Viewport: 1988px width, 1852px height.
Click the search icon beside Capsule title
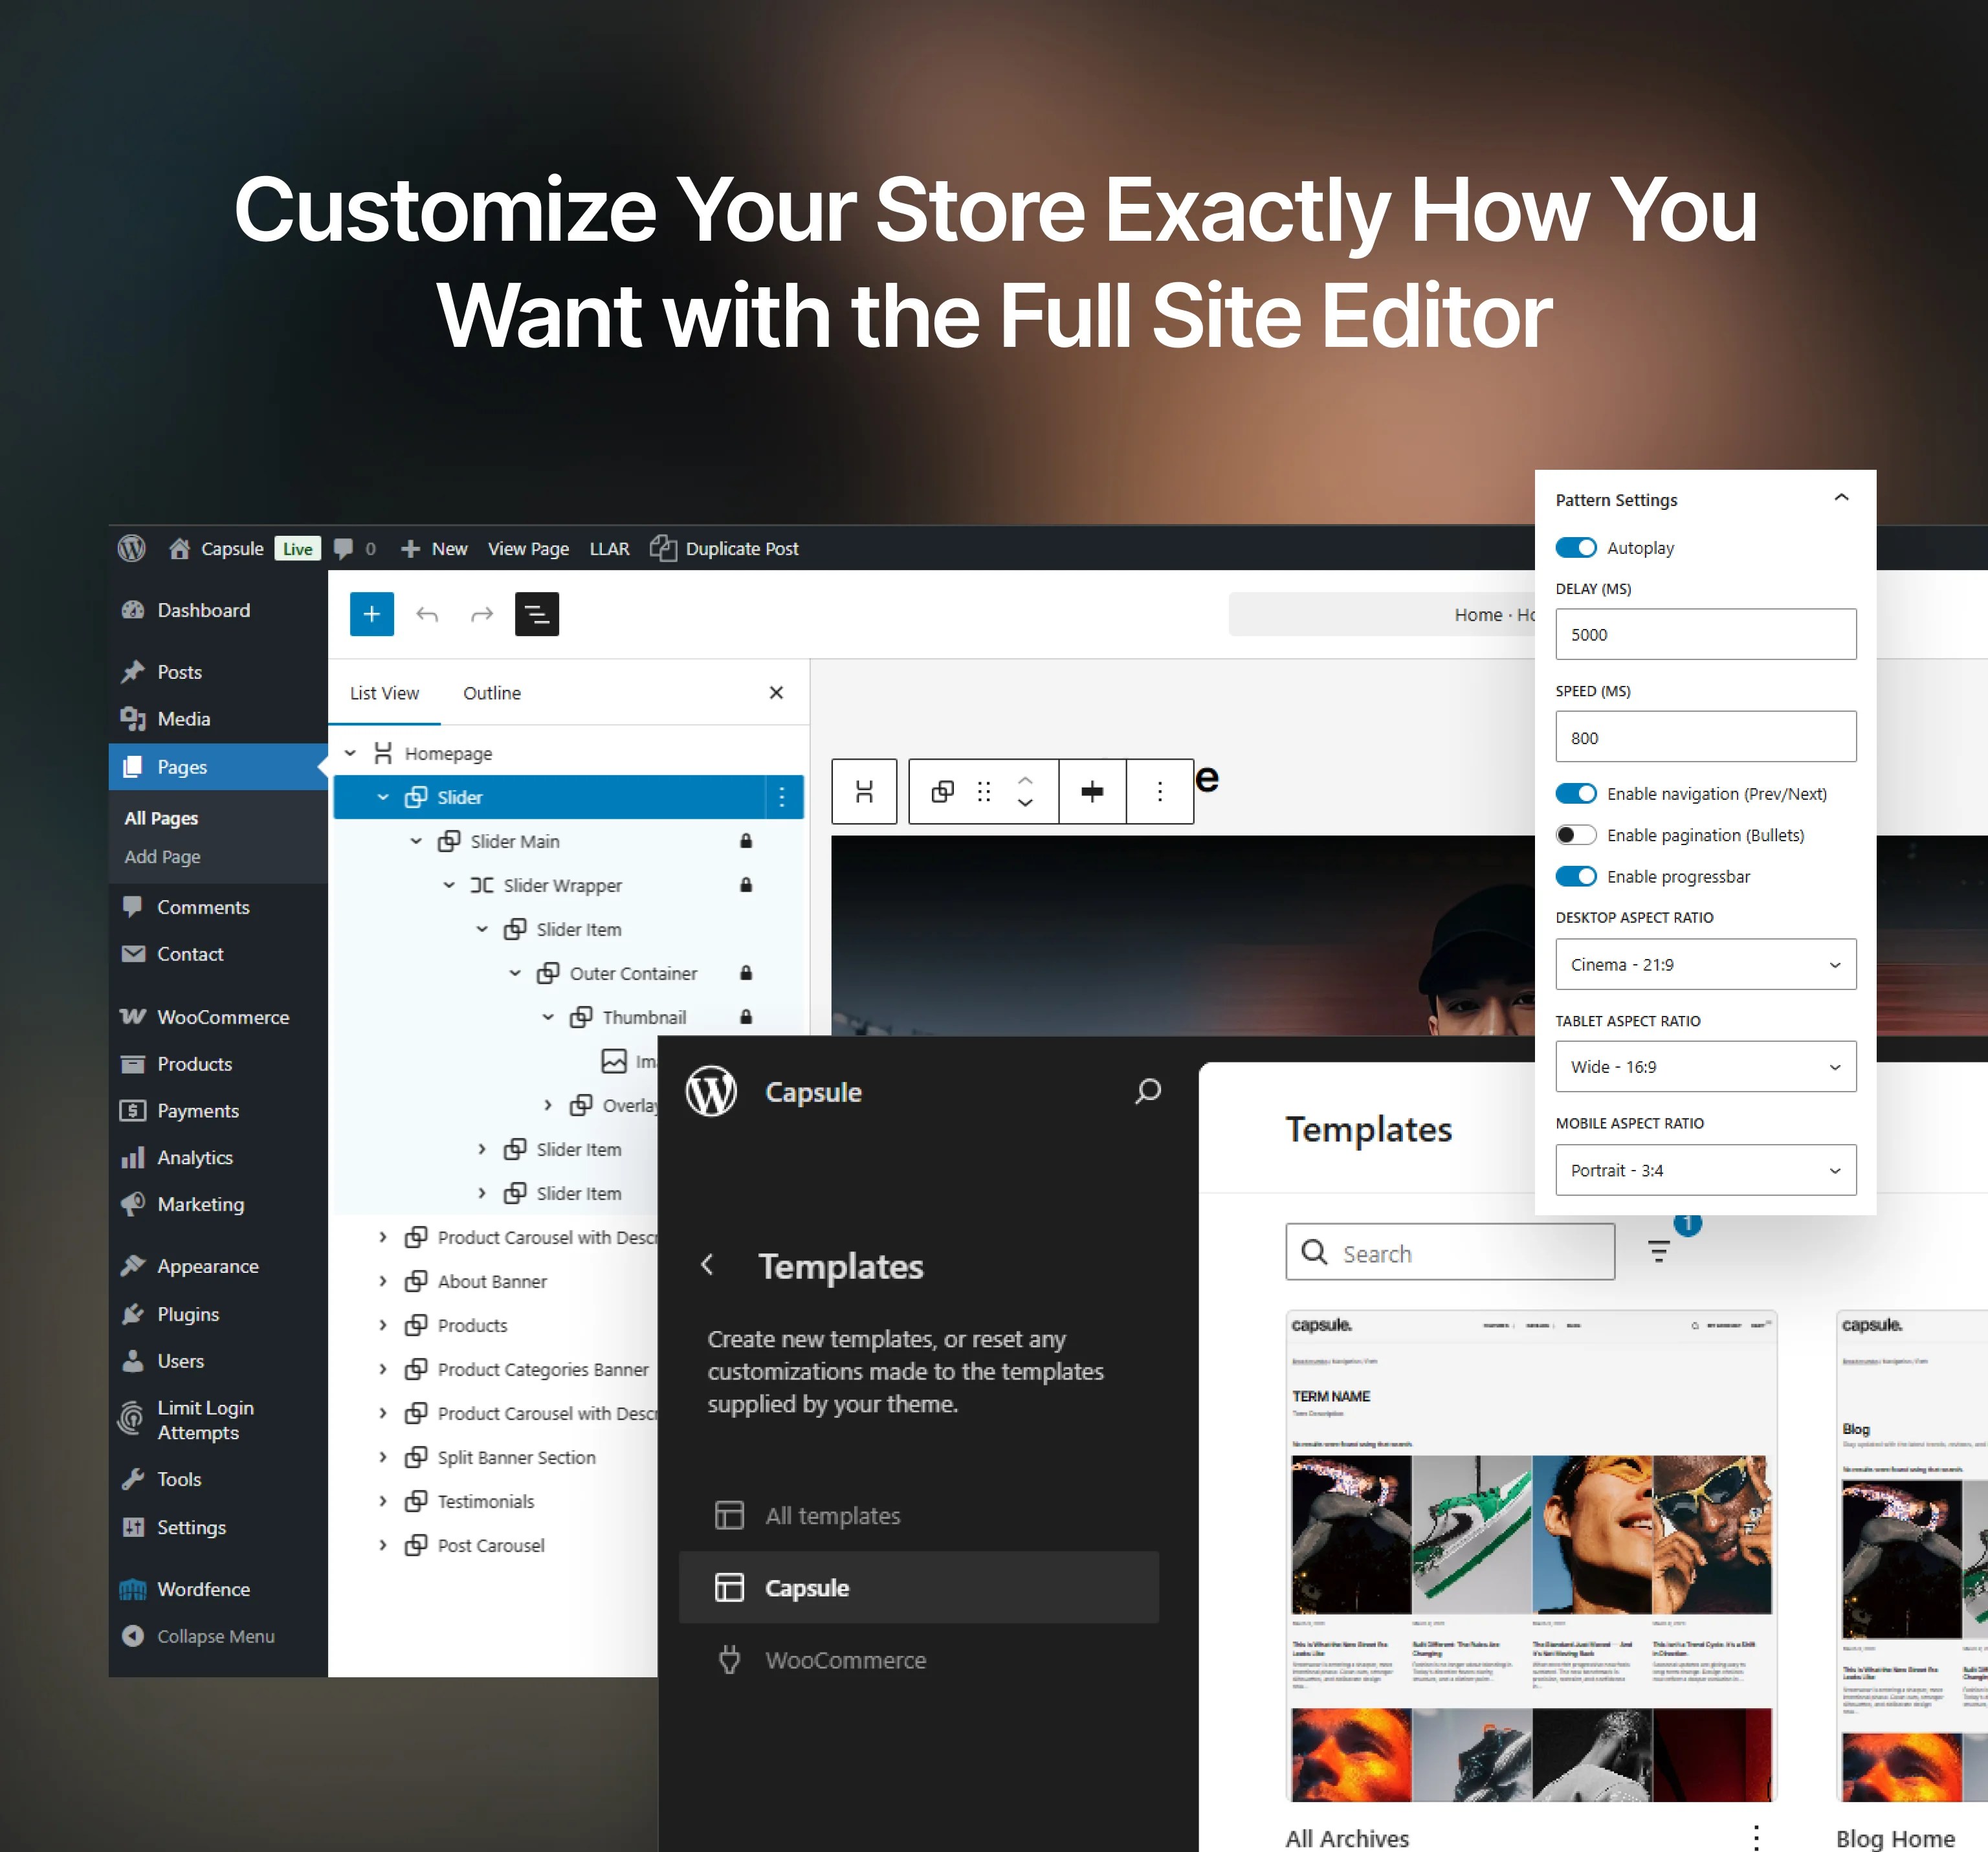pyautogui.click(x=1148, y=1091)
